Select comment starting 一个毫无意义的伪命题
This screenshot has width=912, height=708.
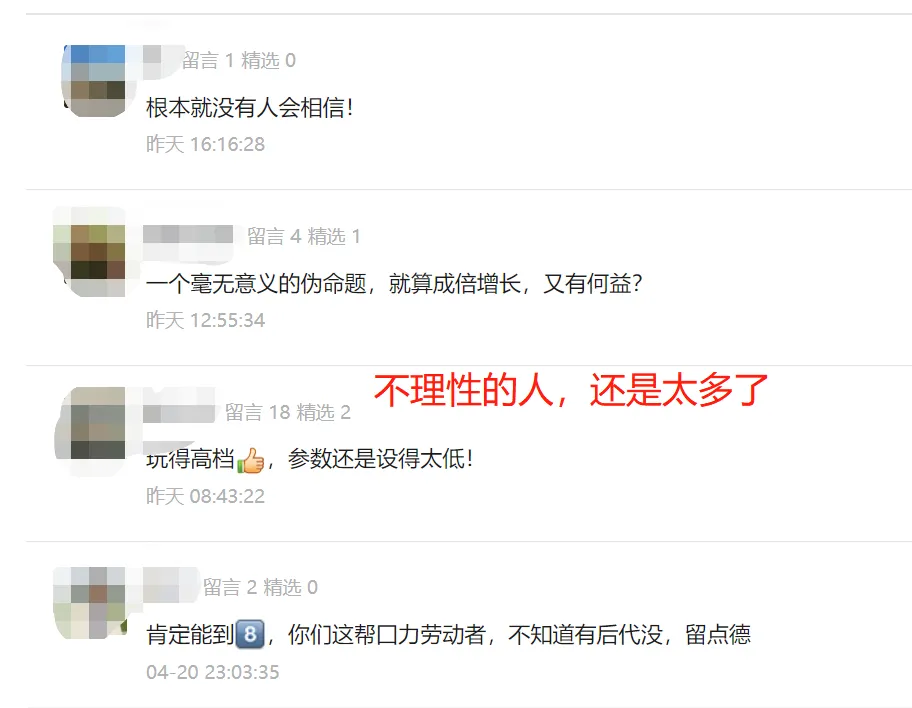[x=394, y=284]
